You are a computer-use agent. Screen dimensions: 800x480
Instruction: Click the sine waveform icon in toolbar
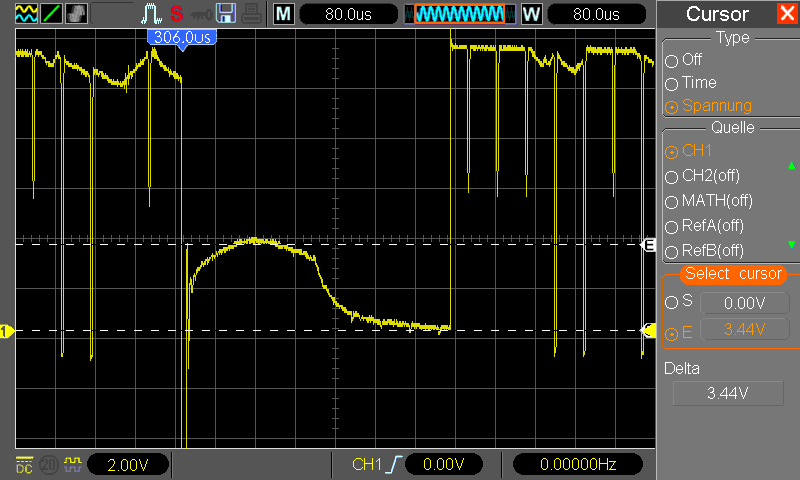pyautogui.click(x=26, y=14)
